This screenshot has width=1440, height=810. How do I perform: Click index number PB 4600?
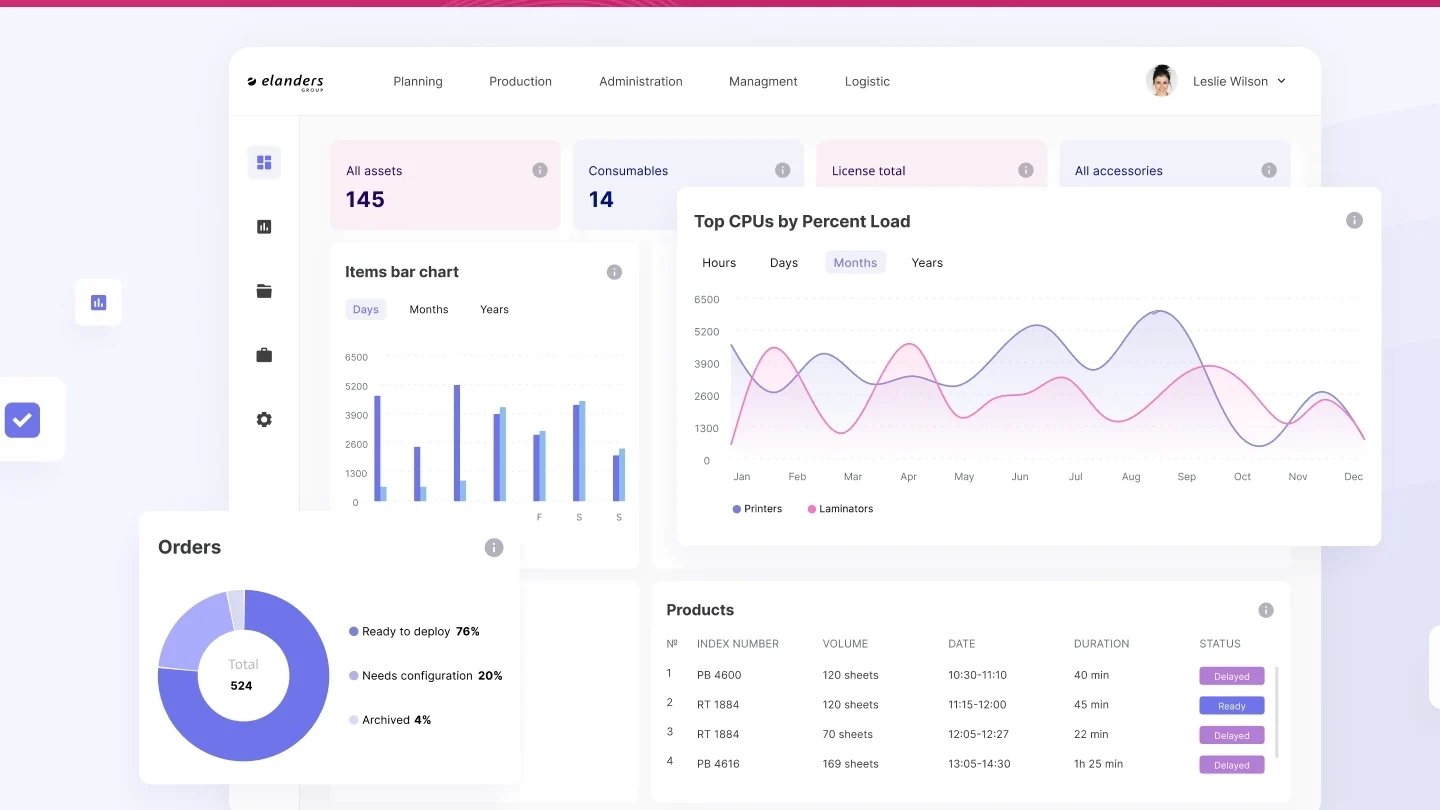(x=719, y=675)
